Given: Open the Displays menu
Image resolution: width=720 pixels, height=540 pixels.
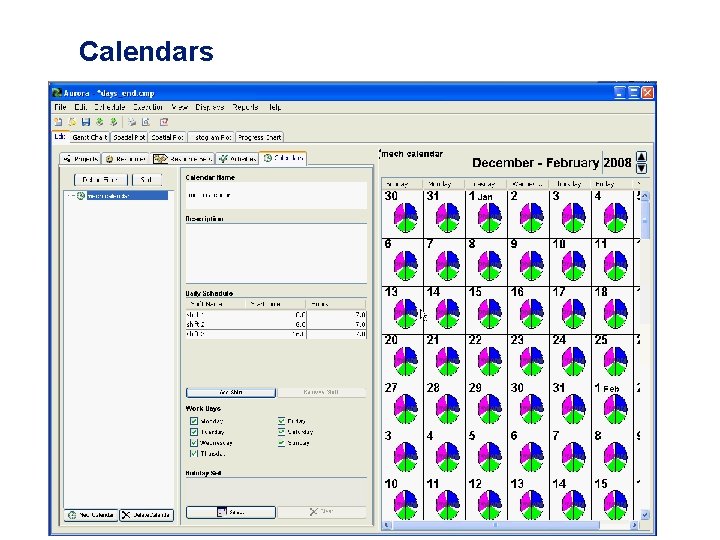Looking at the screenshot, I should click(x=209, y=107).
